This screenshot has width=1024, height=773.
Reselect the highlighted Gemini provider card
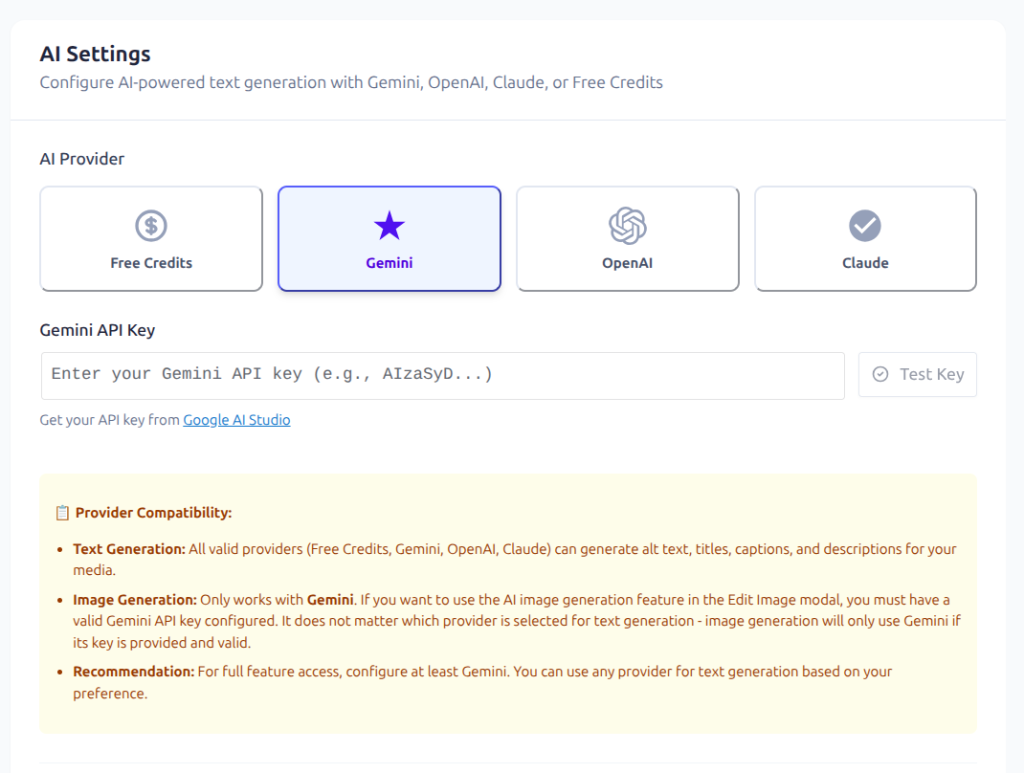coord(389,238)
